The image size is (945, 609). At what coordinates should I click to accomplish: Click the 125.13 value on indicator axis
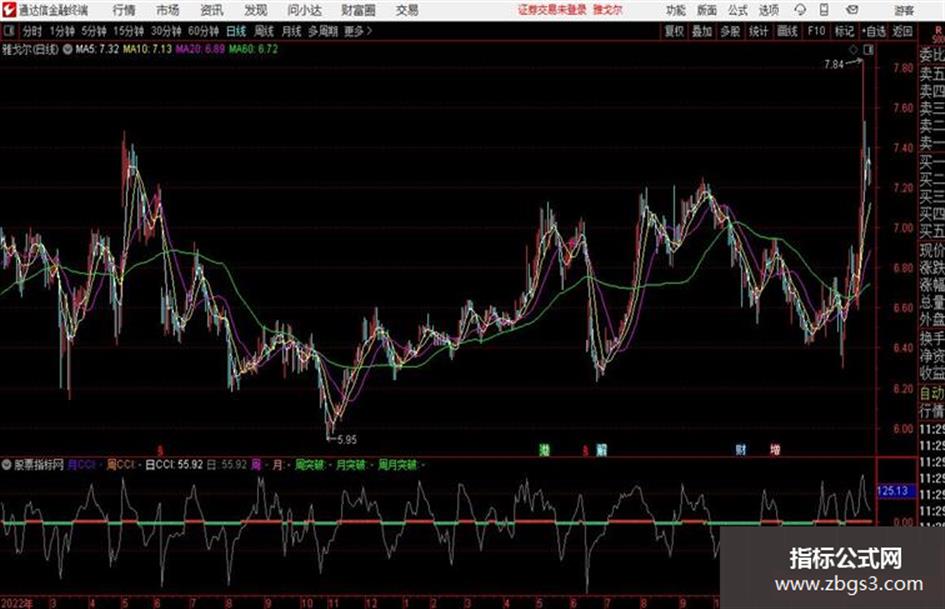tap(894, 491)
